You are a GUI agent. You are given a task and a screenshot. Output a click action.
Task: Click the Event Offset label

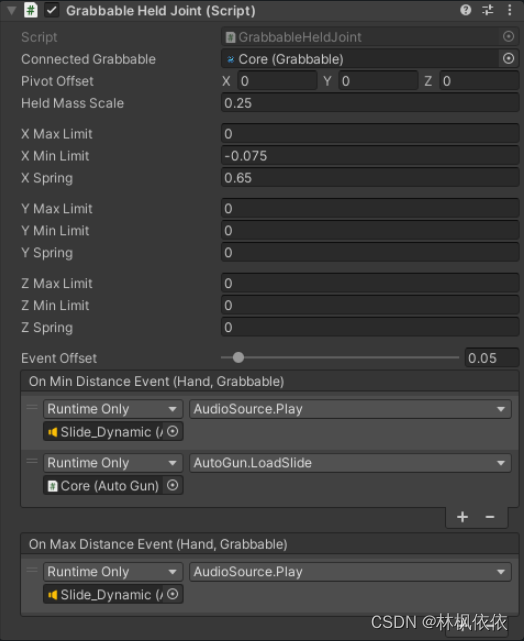tap(59, 358)
